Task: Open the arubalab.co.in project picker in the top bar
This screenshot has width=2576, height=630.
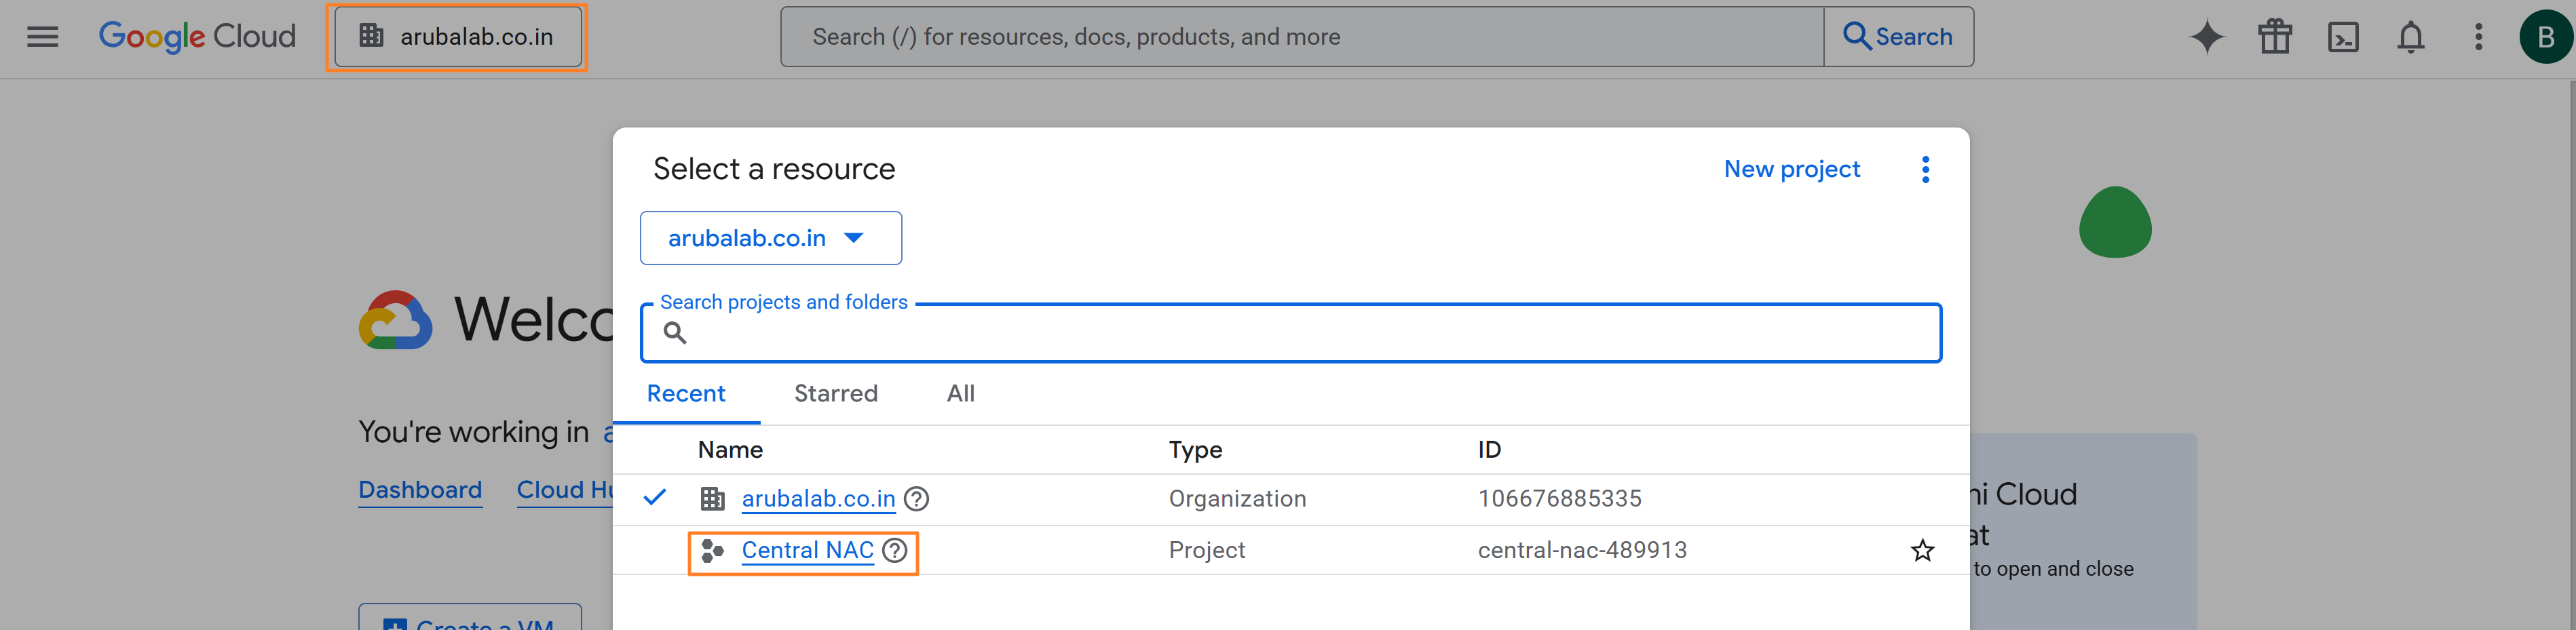Action: pos(458,37)
